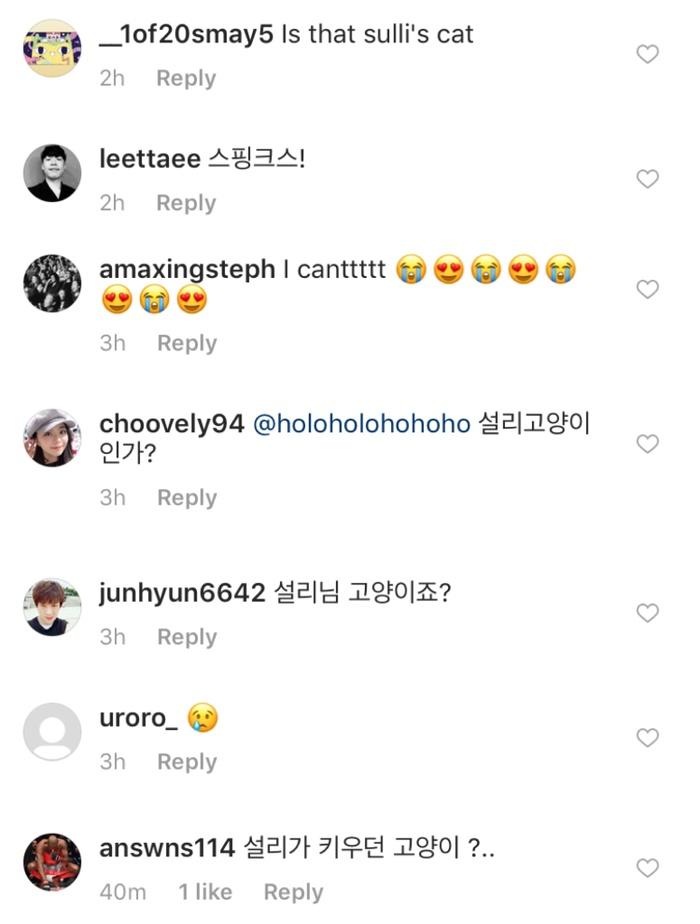Image resolution: width=700 pixels, height=924 pixels.
Task: Open __1of20smay5's profile picture
Action: 52,48
